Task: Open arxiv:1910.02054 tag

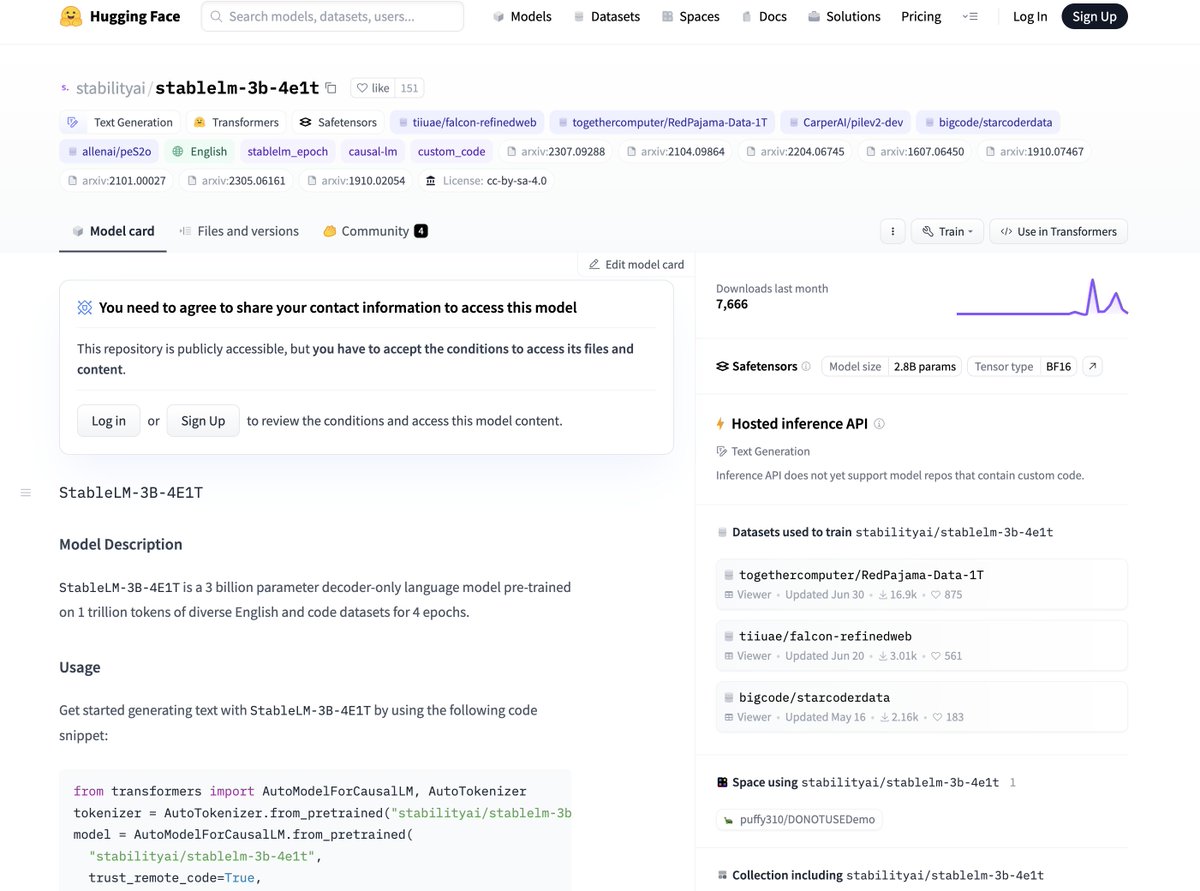Action: pyautogui.click(x=356, y=180)
